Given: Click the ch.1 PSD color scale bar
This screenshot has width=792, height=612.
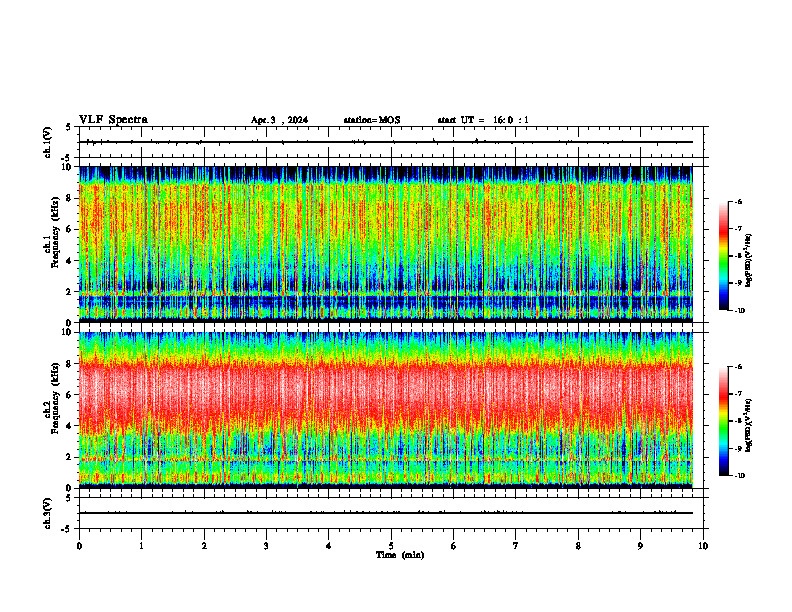Looking at the screenshot, I should [x=723, y=256].
